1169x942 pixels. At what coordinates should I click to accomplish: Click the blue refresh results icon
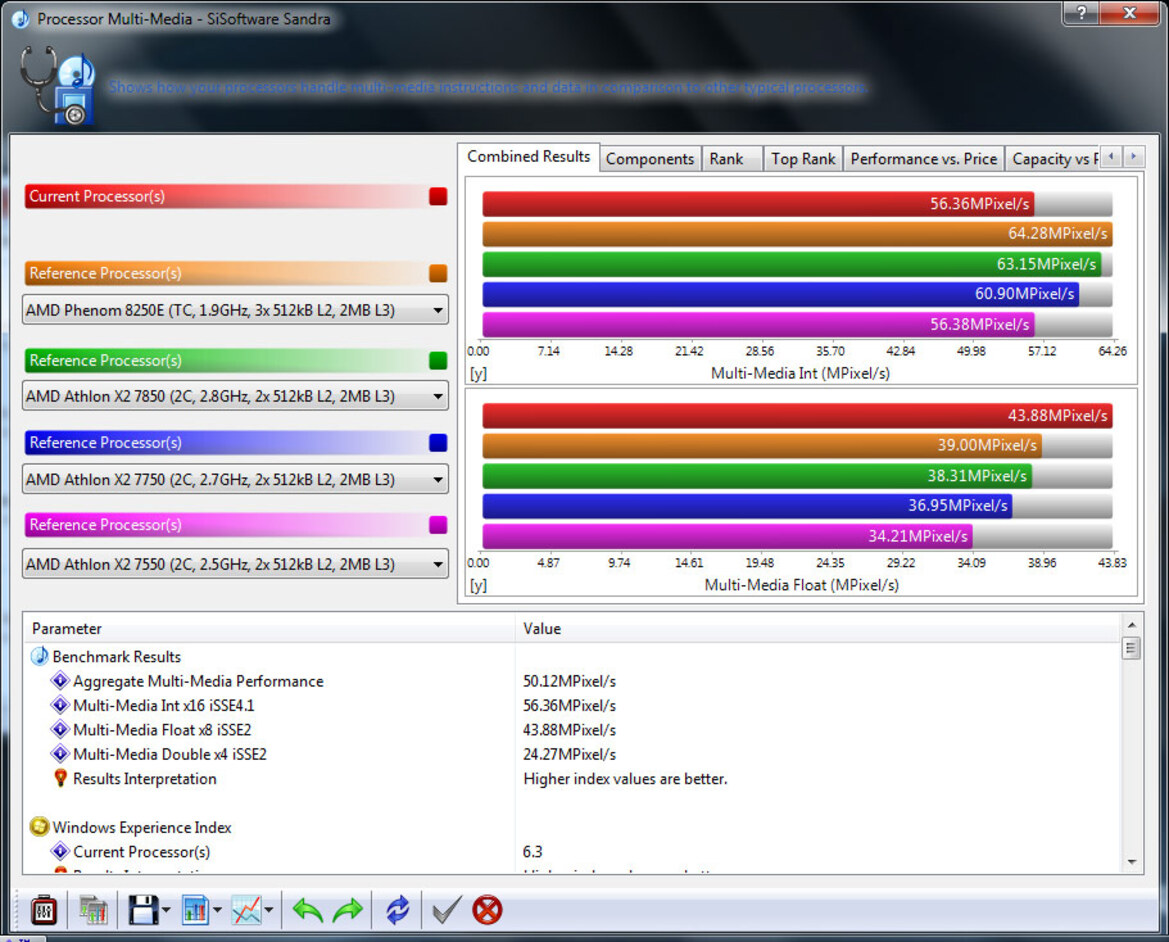tap(397, 910)
